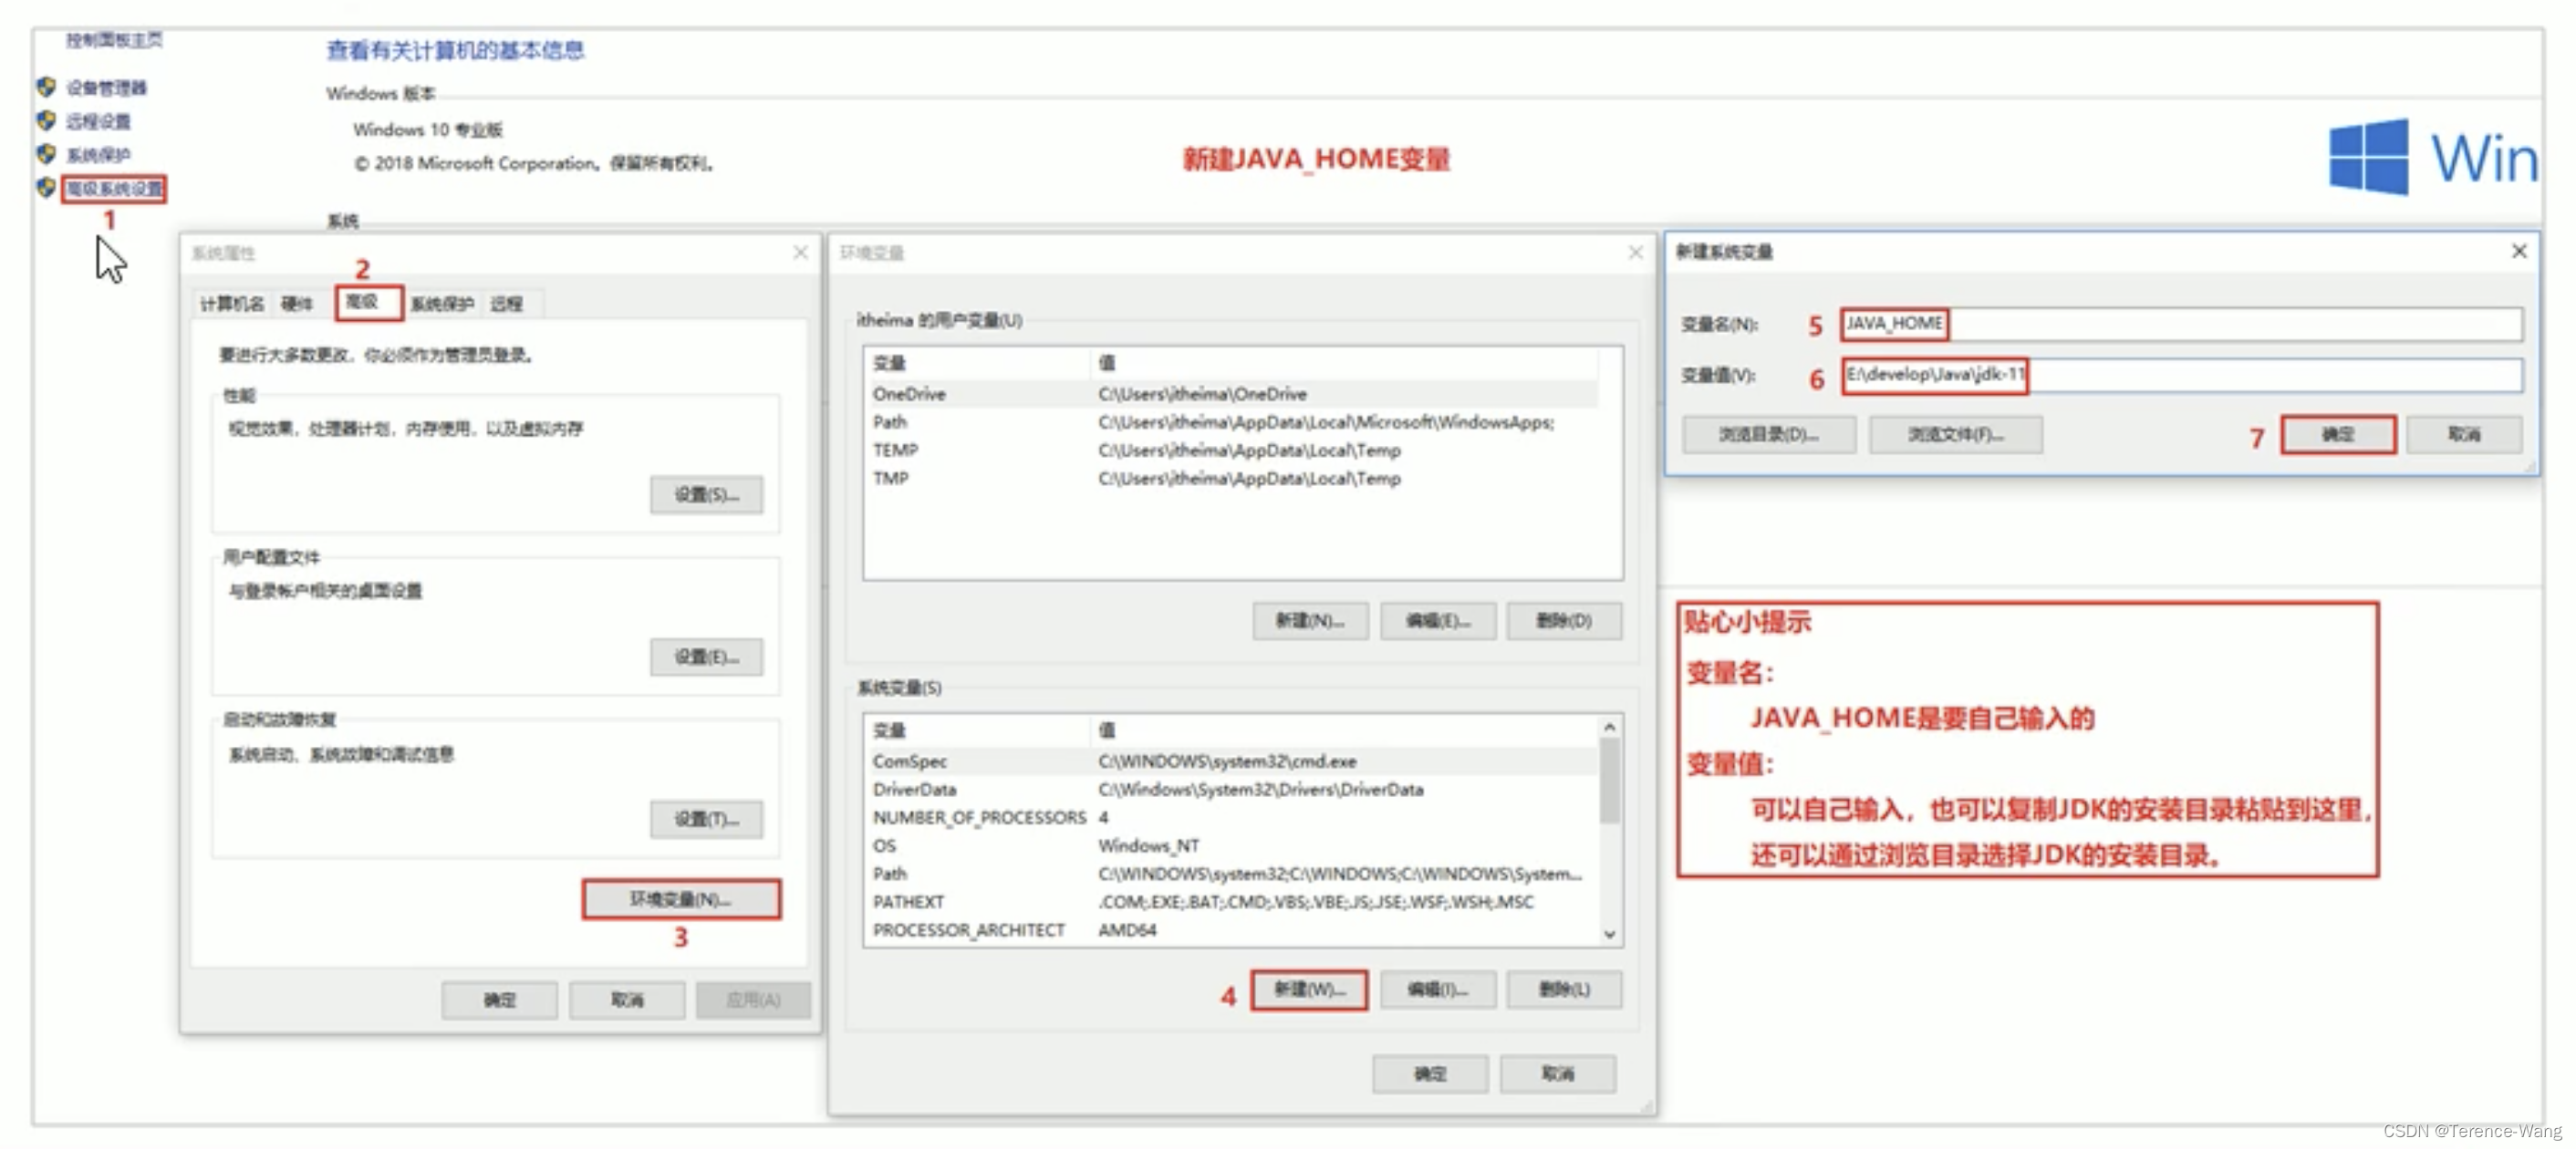The image size is (2576, 1149).
Task: Click Delete(D) button for user variables
Action: click(1564, 620)
